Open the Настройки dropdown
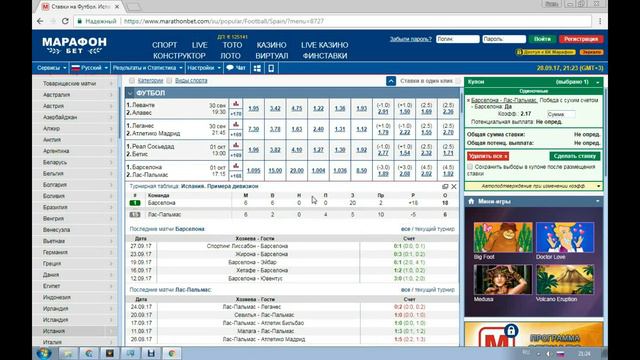The height and width of the screenshot is (360, 640). (x=204, y=68)
